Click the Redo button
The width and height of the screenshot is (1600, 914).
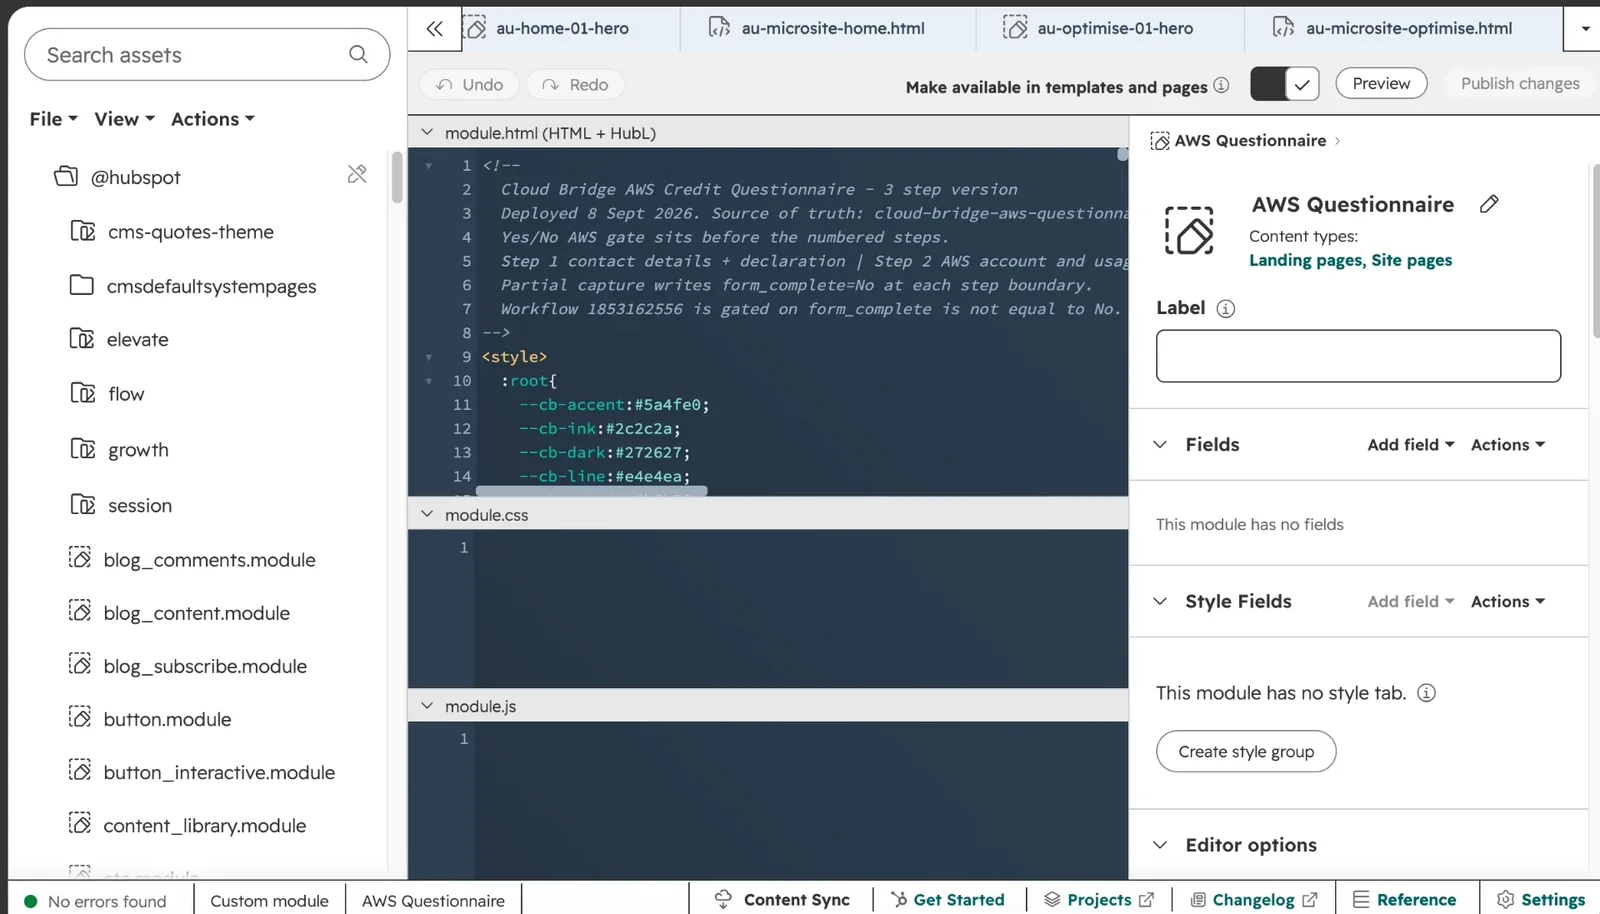click(x=575, y=85)
